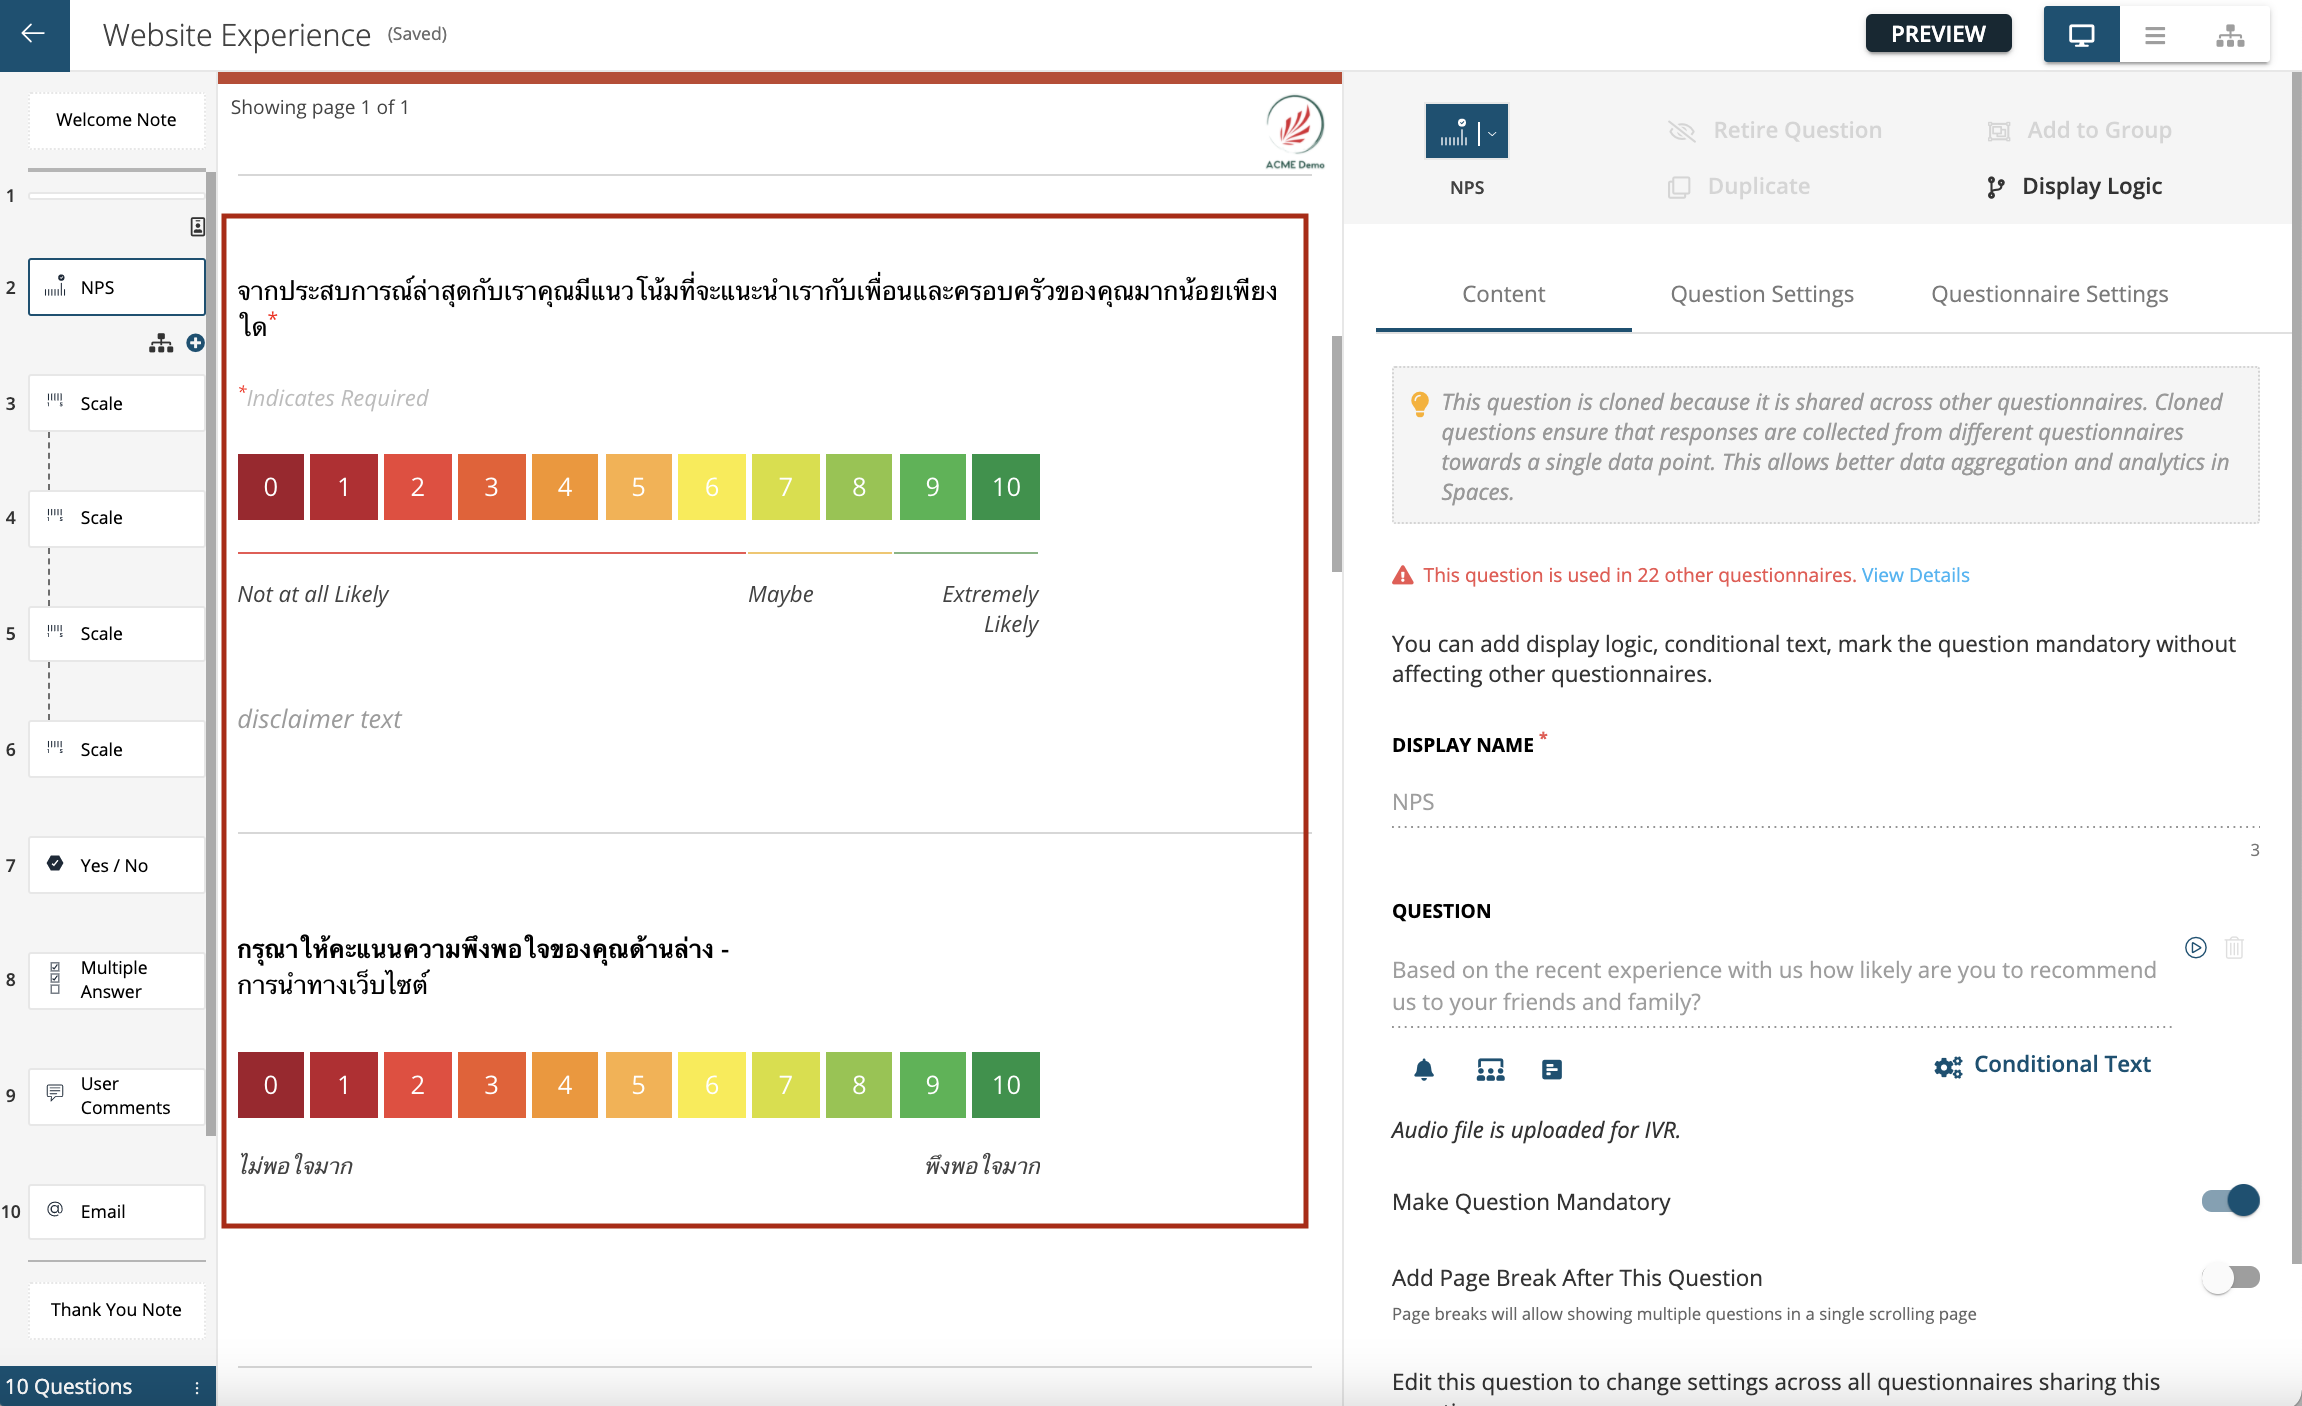Click the disclaimer text in preview

pyautogui.click(x=320, y=719)
